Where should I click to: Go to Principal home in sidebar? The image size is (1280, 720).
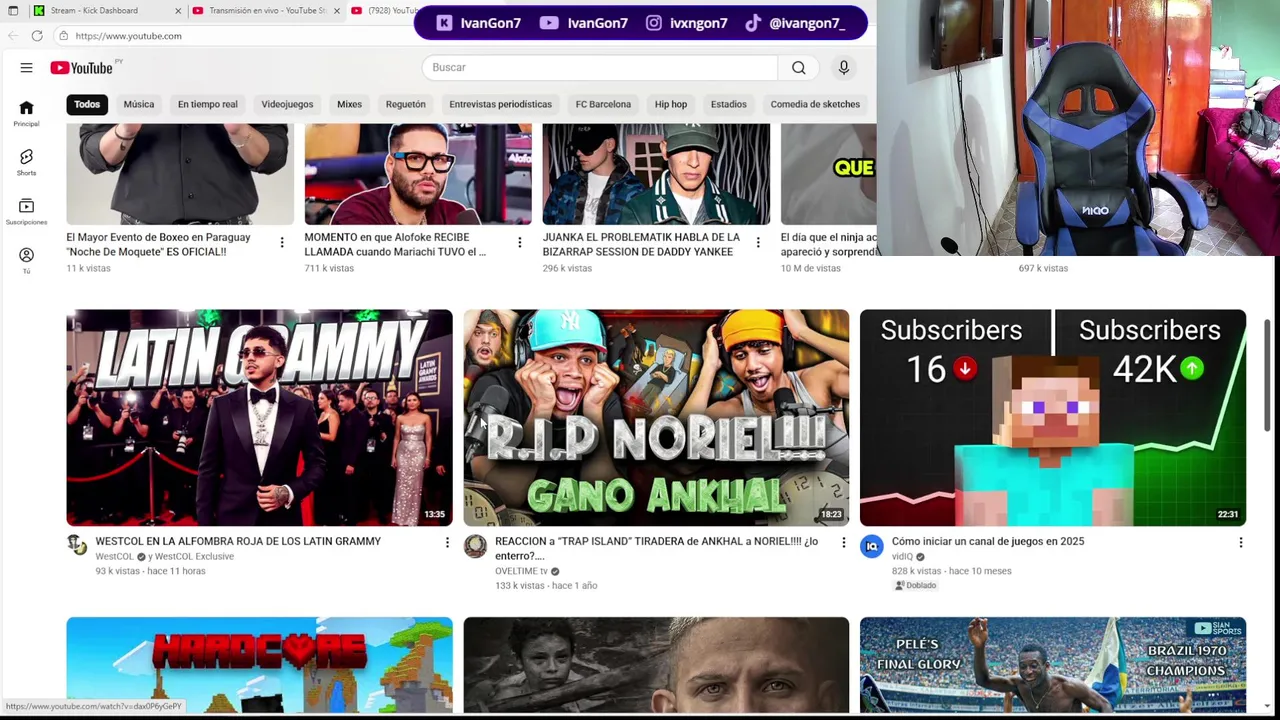(x=26, y=114)
